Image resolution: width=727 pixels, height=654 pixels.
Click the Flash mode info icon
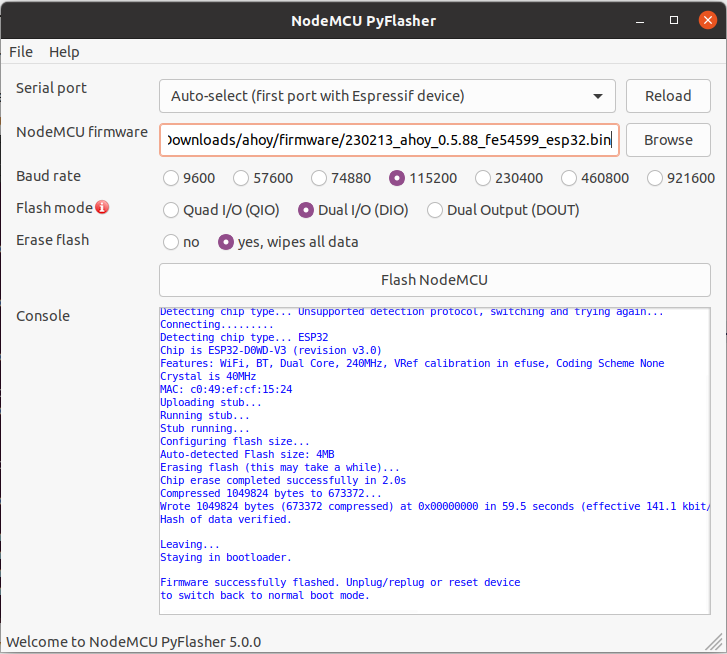(x=102, y=207)
